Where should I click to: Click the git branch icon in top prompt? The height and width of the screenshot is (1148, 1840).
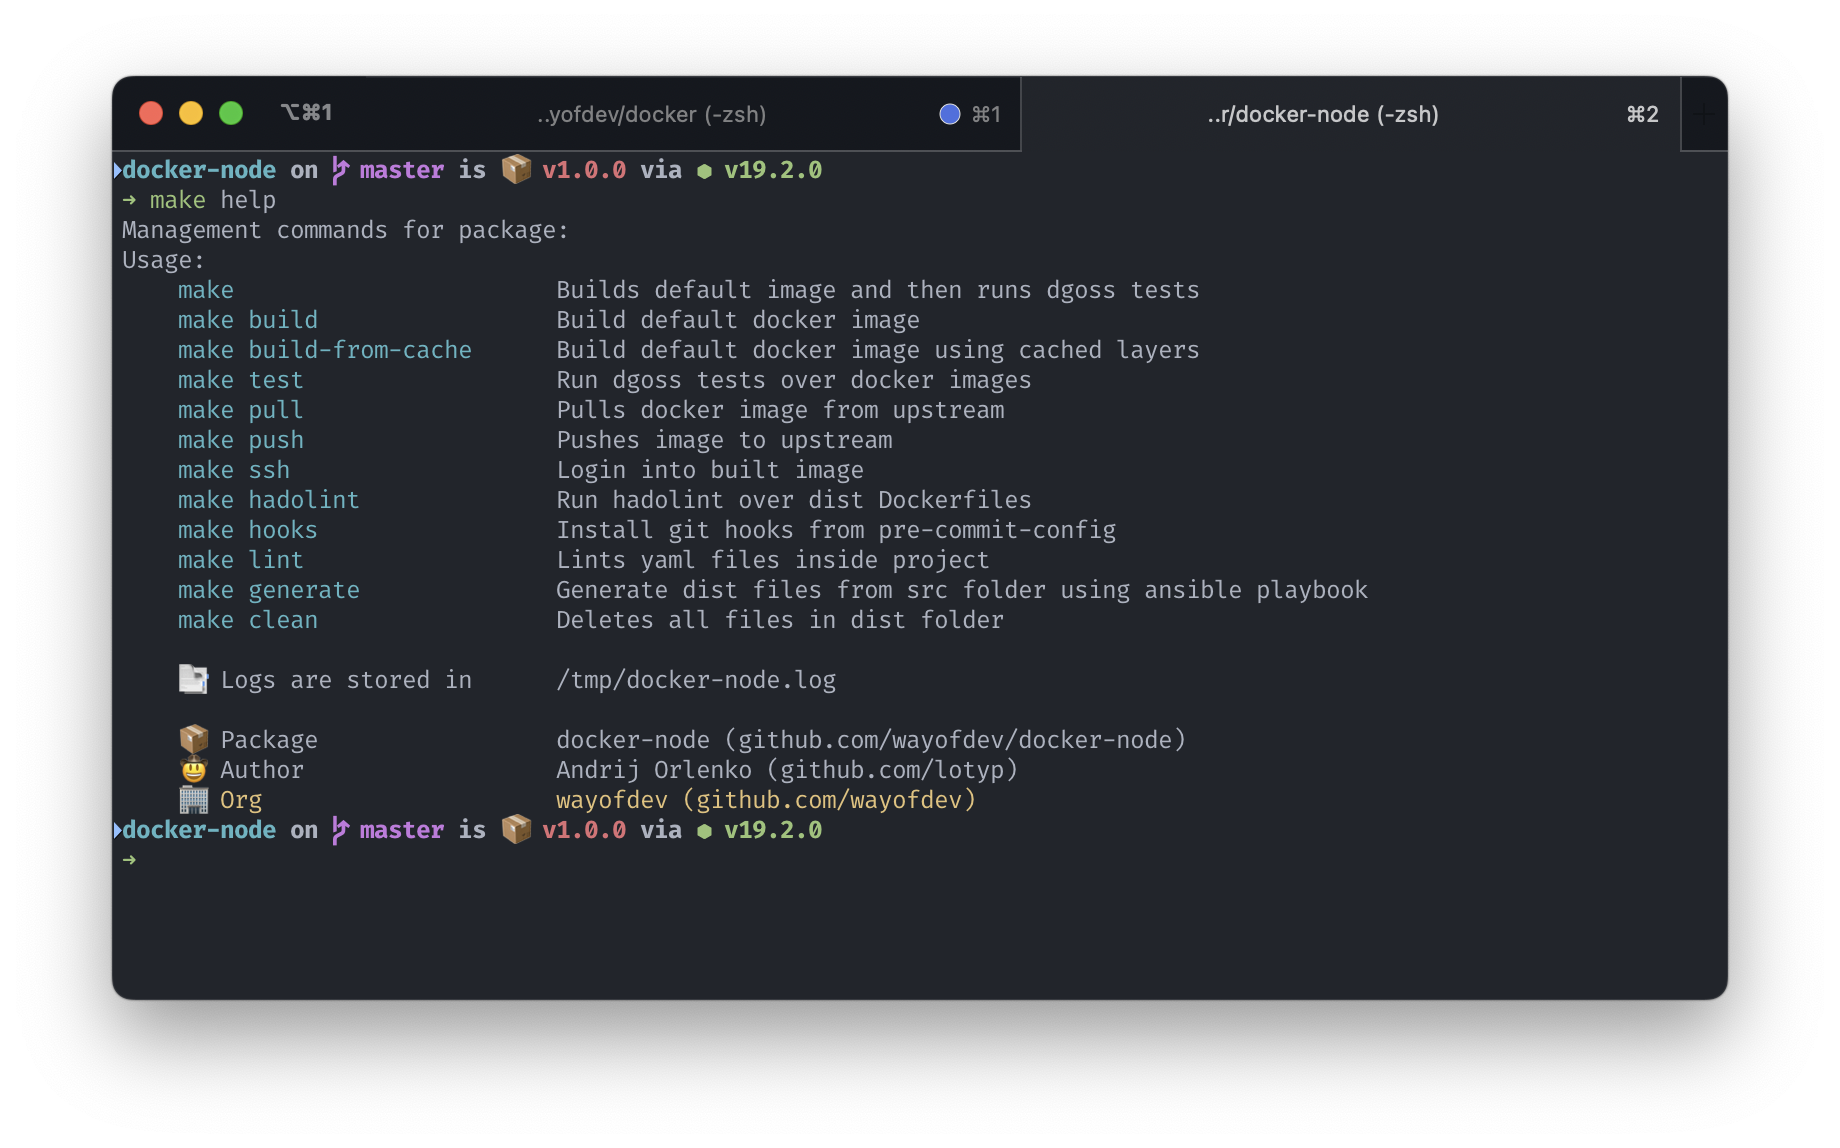coord(340,170)
